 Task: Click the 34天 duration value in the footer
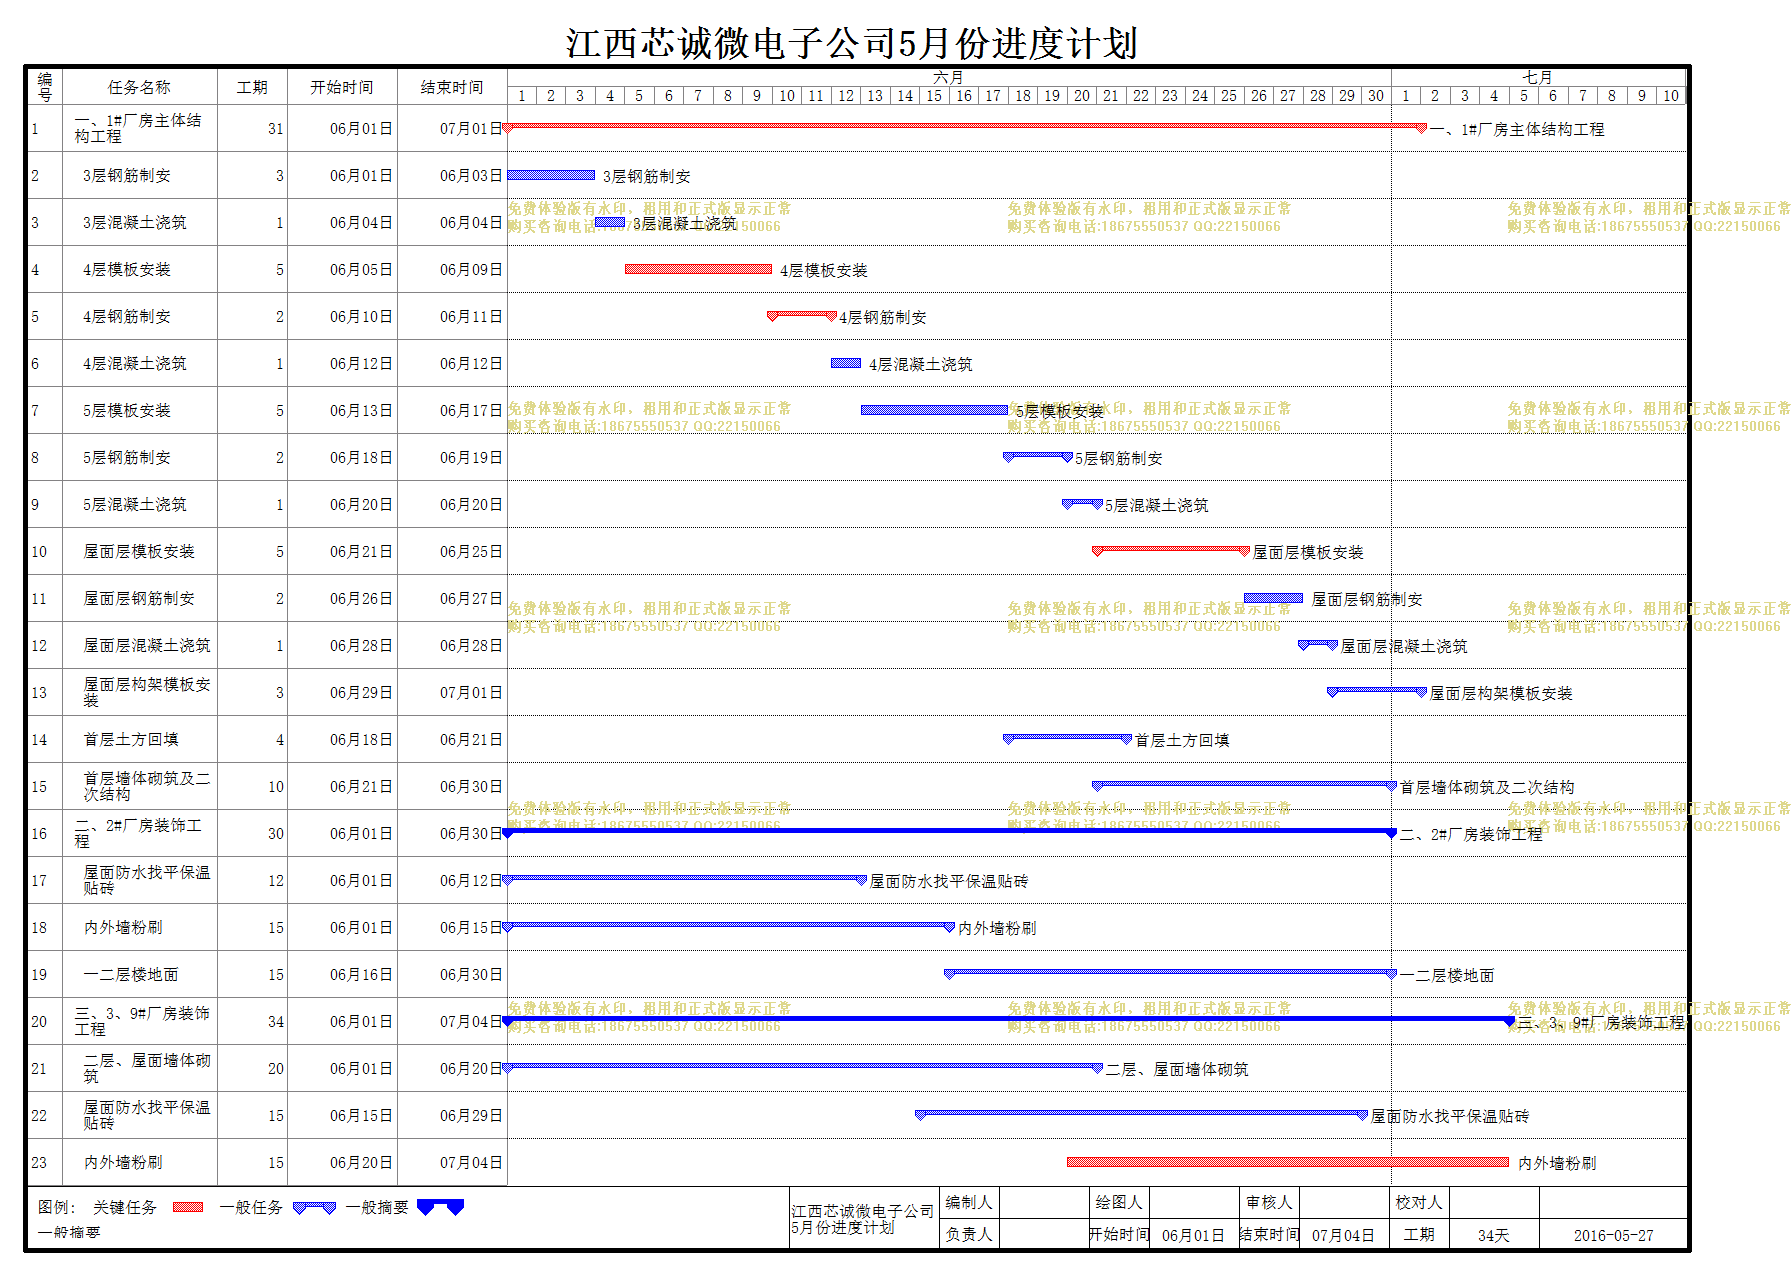[x=1494, y=1236]
